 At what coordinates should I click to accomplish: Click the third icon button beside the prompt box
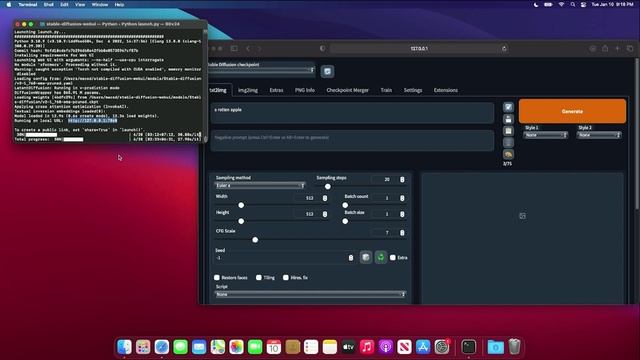coord(508,131)
